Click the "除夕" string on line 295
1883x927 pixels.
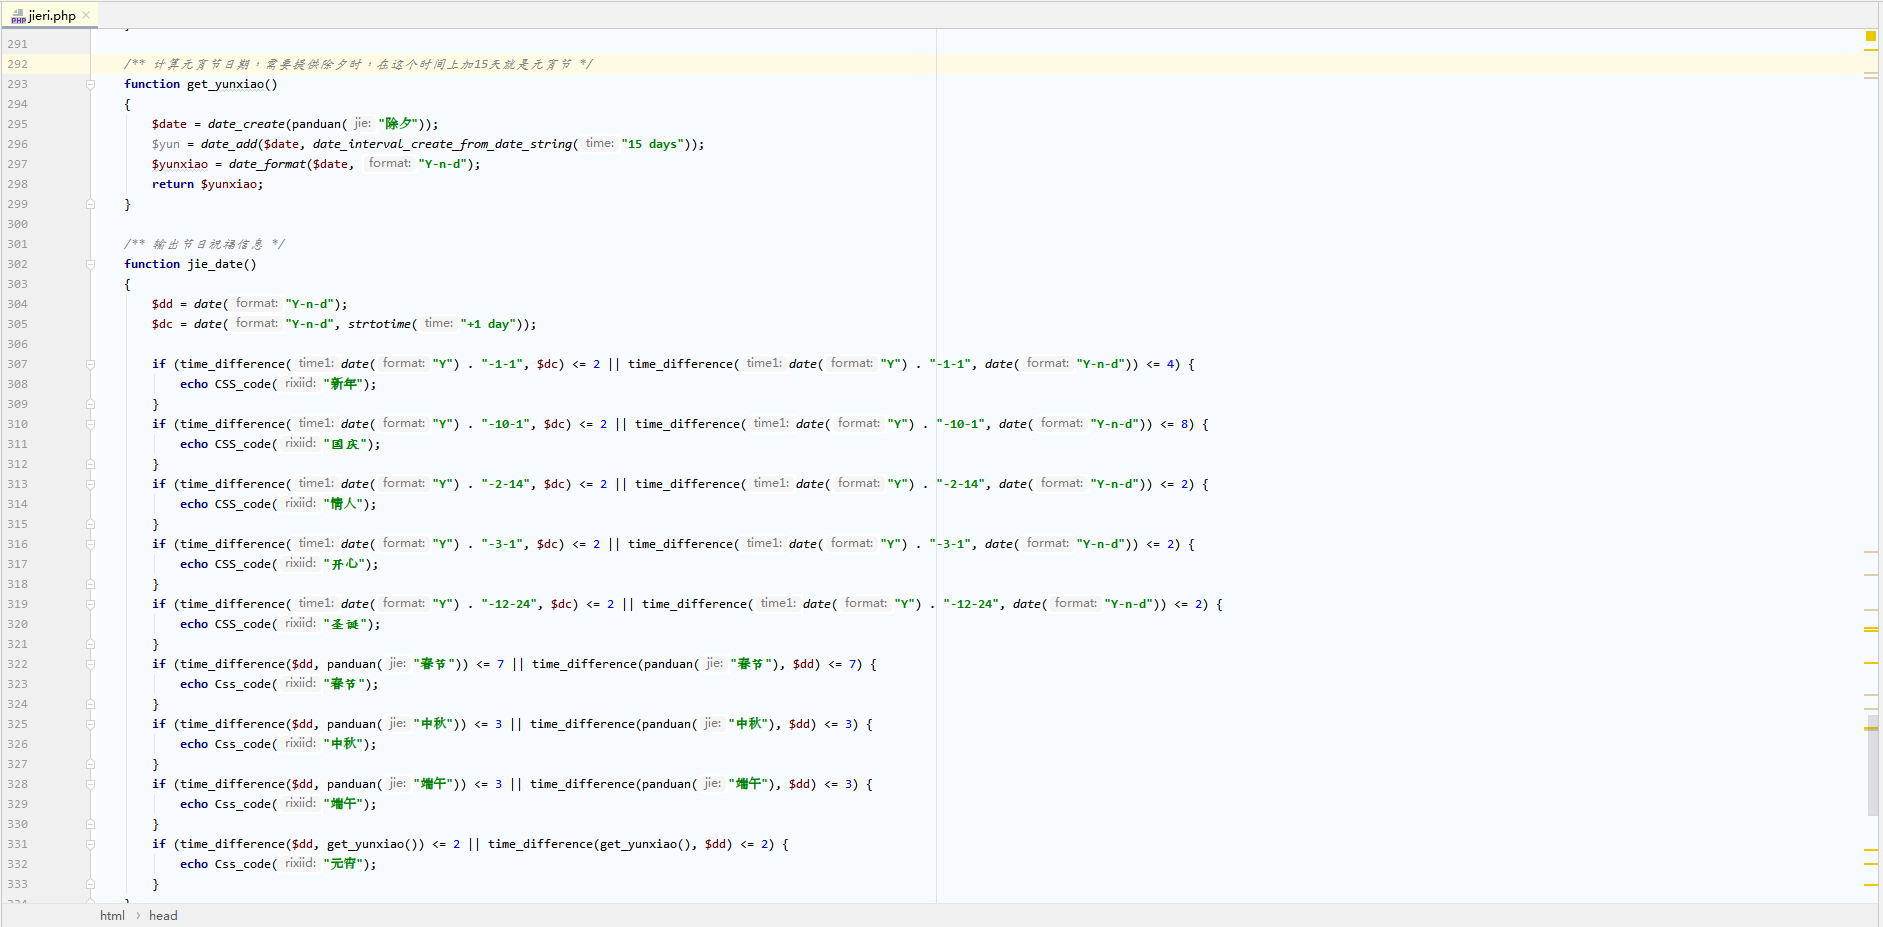tap(397, 124)
